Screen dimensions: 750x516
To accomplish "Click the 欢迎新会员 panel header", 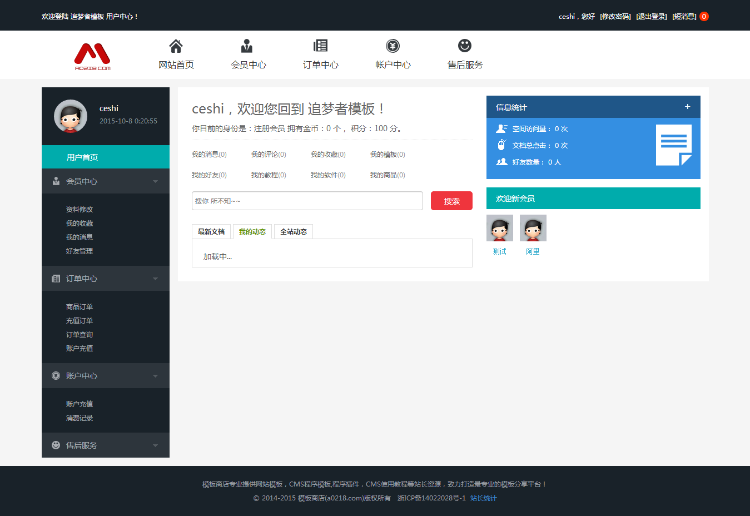I will pos(593,198).
